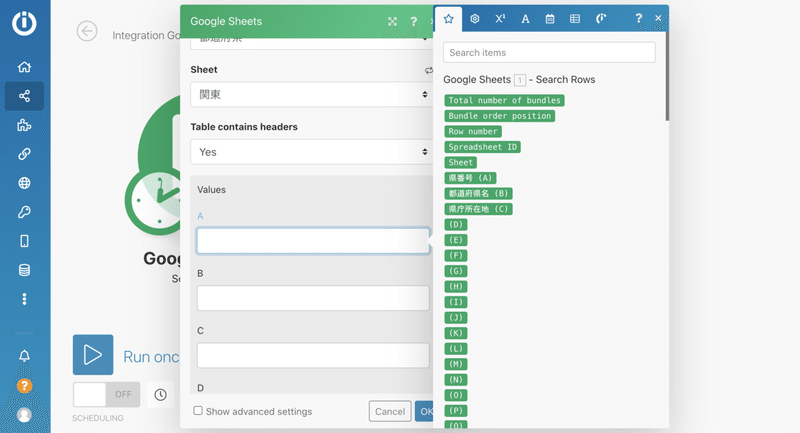The image size is (800, 433).
Task: Go to Home in the left sidebar
Action: click(24, 67)
